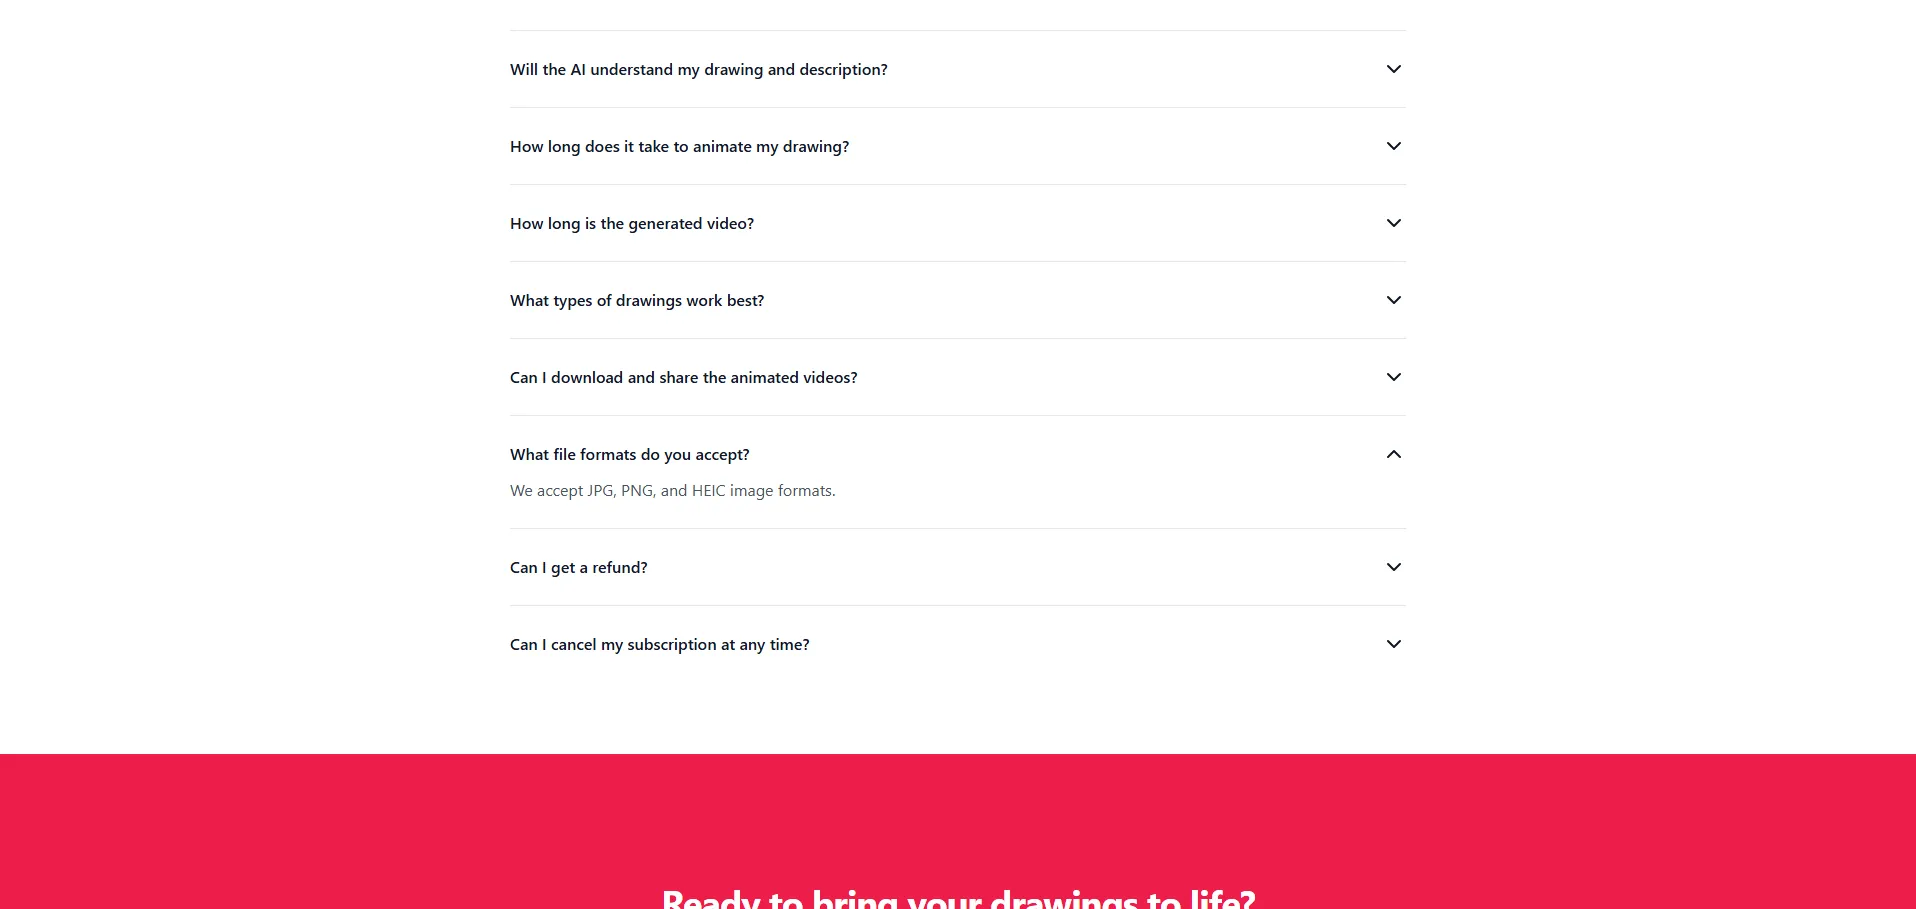Image resolution: width=1916 pixels, height=909 pixels.
Task: Click chevron beside drawing types question
Action: point(1393,300)
